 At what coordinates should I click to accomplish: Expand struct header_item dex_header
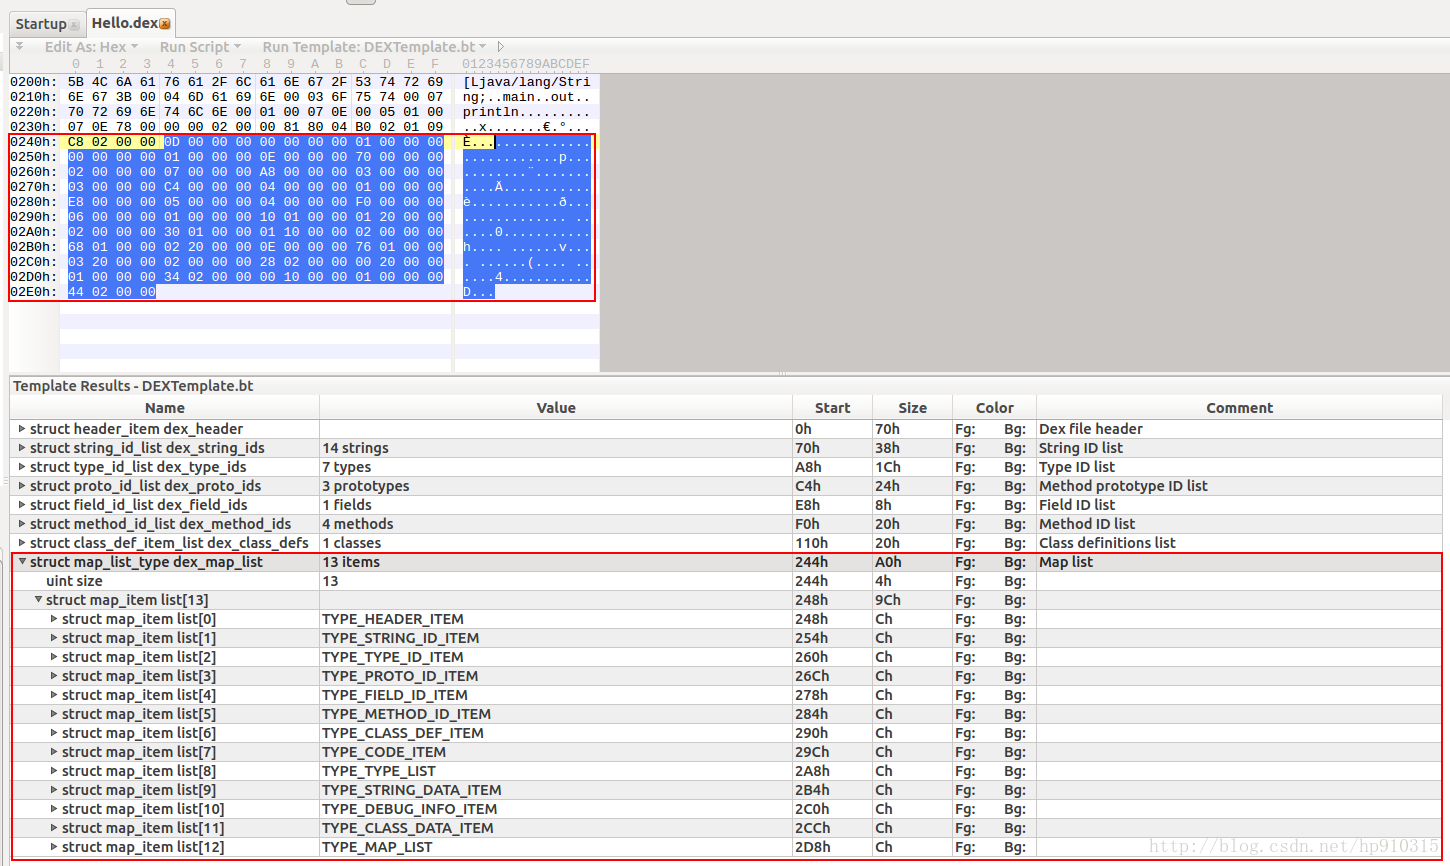coord(22,429)
